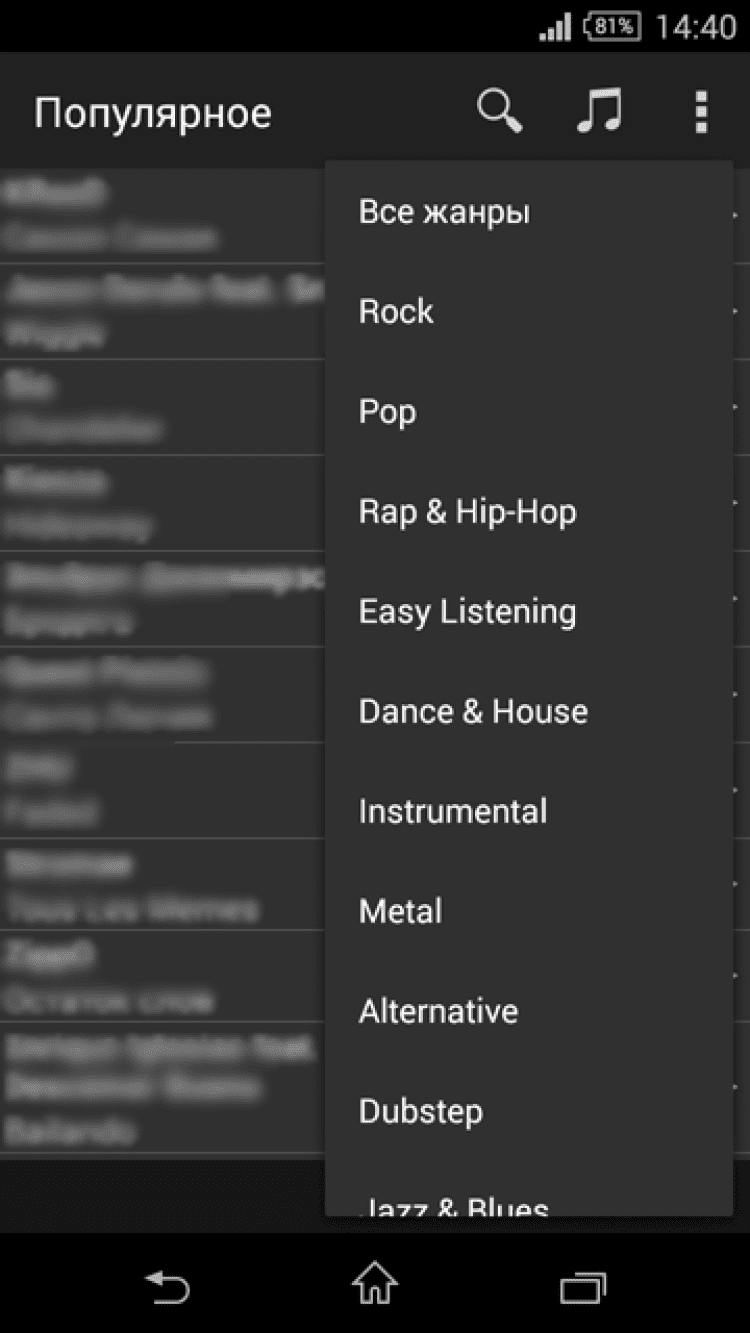This screenshot has height=1333, width=750.
Task: Choose the Dubstep genre
Action: pyautogui.click(x=421, y=1111)
